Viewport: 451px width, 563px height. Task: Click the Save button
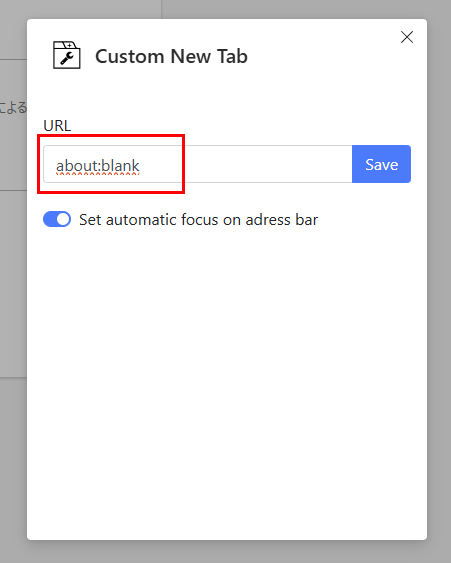(381, 164)
